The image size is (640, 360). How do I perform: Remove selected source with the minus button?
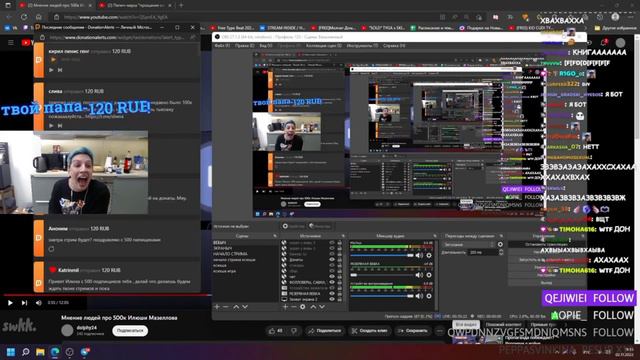click(x=293, y=307)
